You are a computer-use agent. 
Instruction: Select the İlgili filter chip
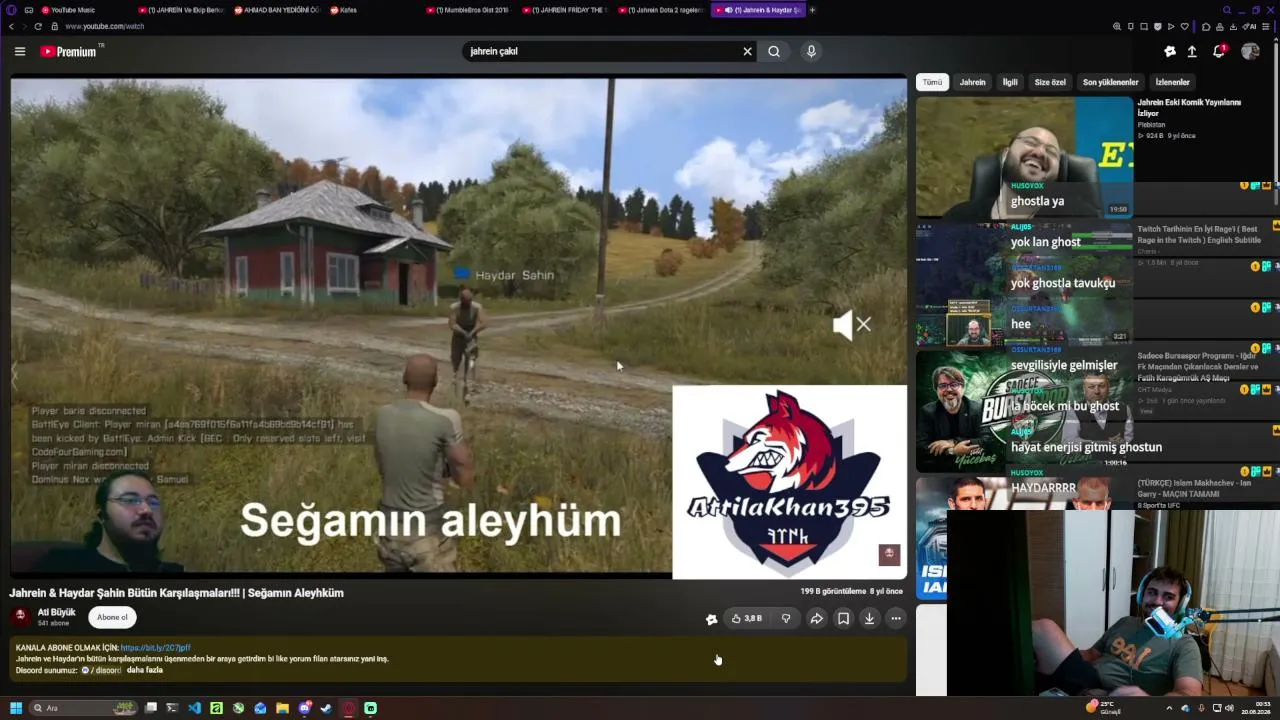[1010, 82]
